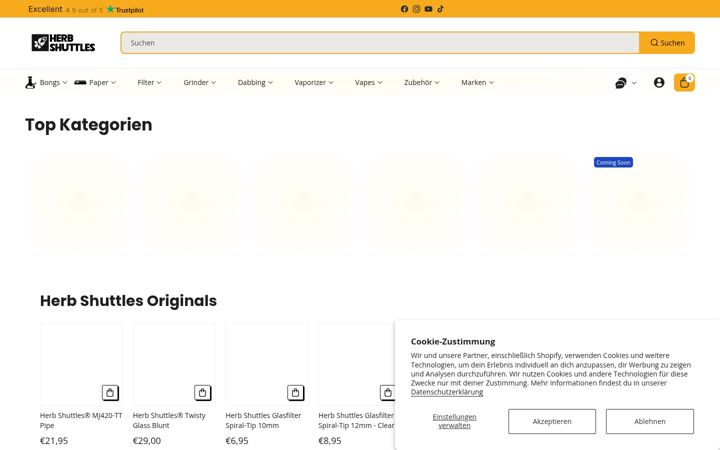Expand the Zubehör menu
This screenshot has height=450, width=720.
[422, 82]
